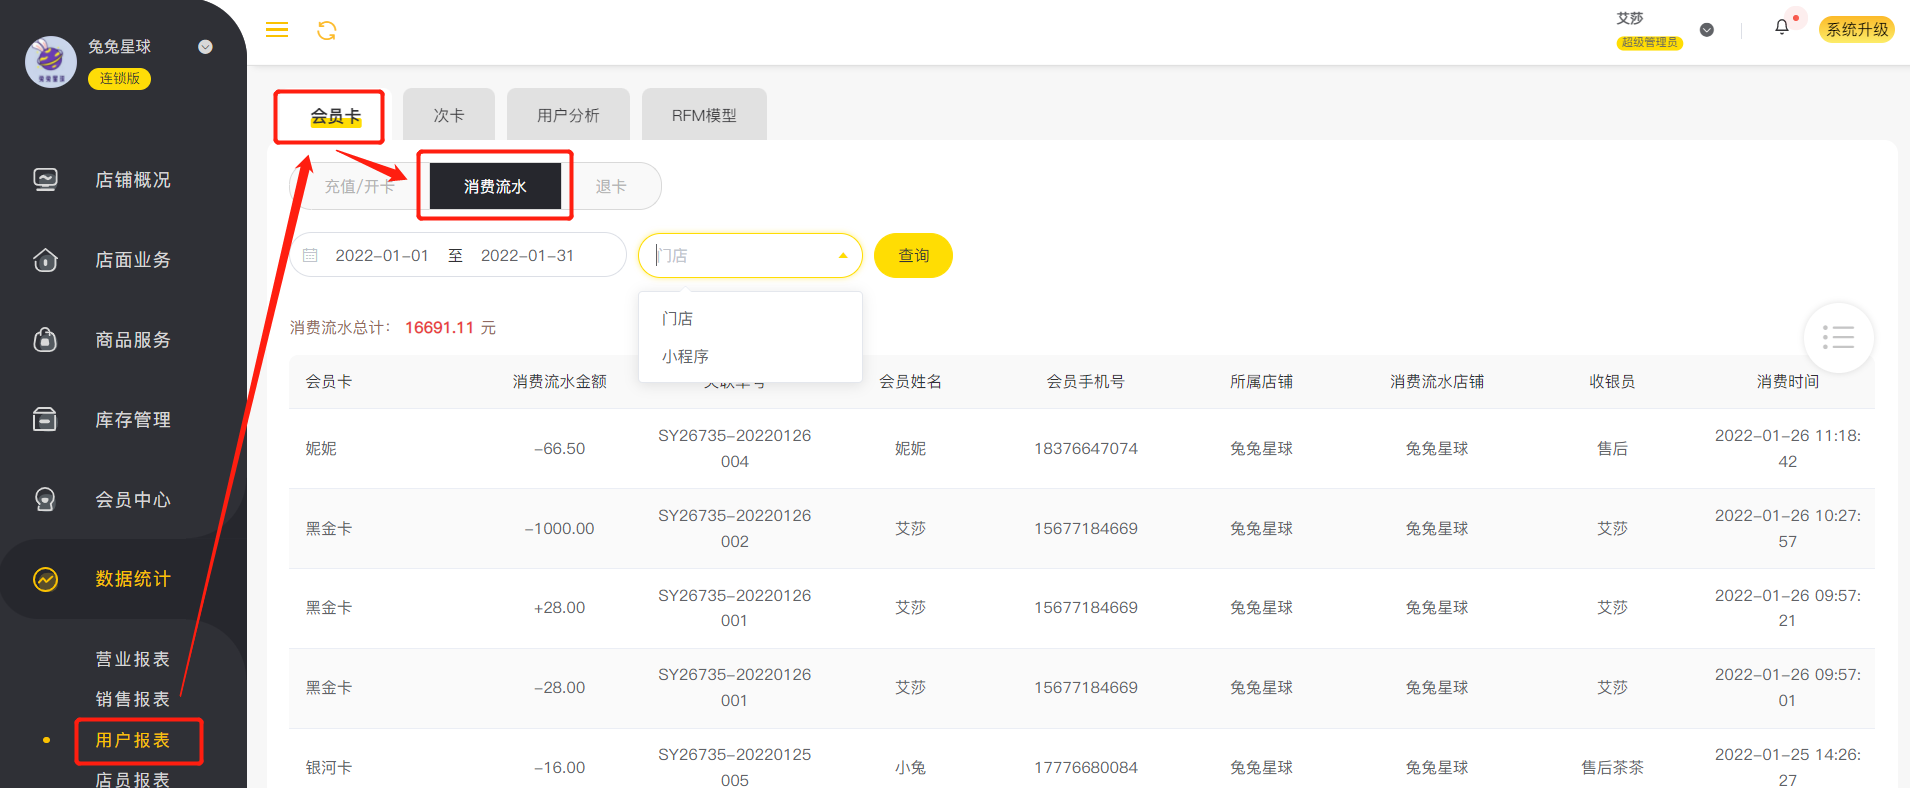Click the refresh icon in header

[x=327, y=30]
